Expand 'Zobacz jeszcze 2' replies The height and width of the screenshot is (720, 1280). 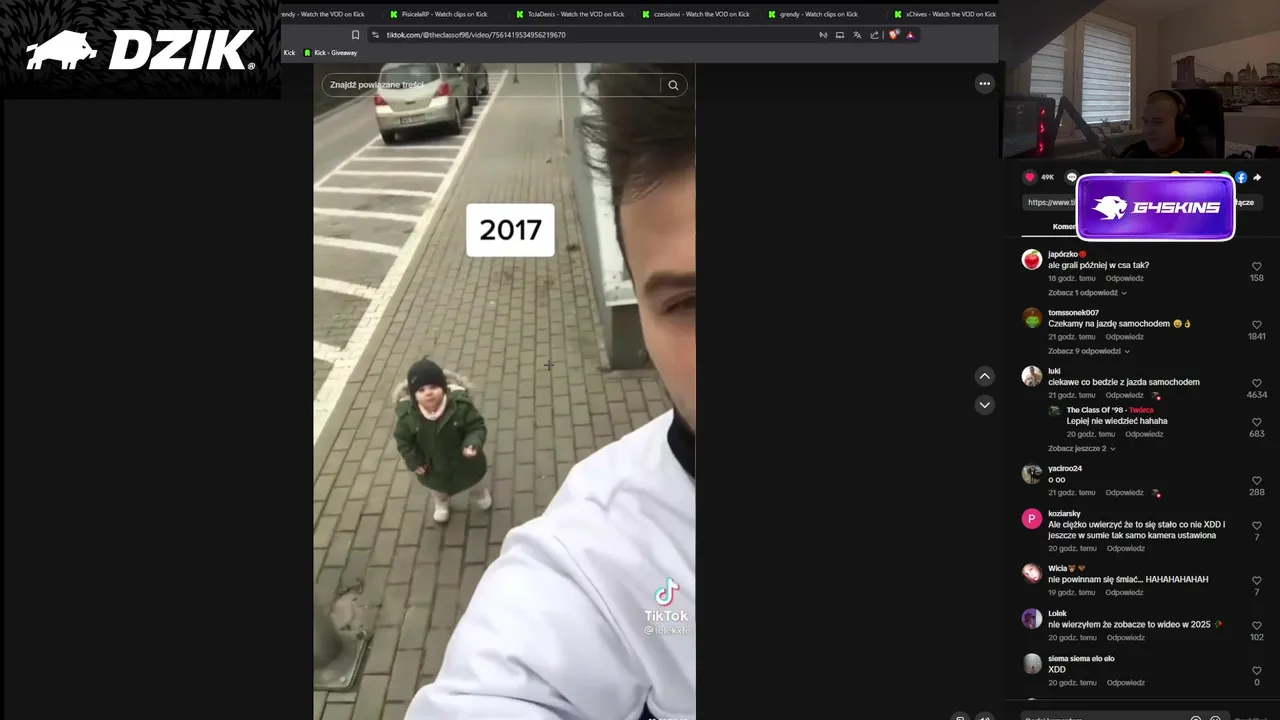pos(1082,448)
